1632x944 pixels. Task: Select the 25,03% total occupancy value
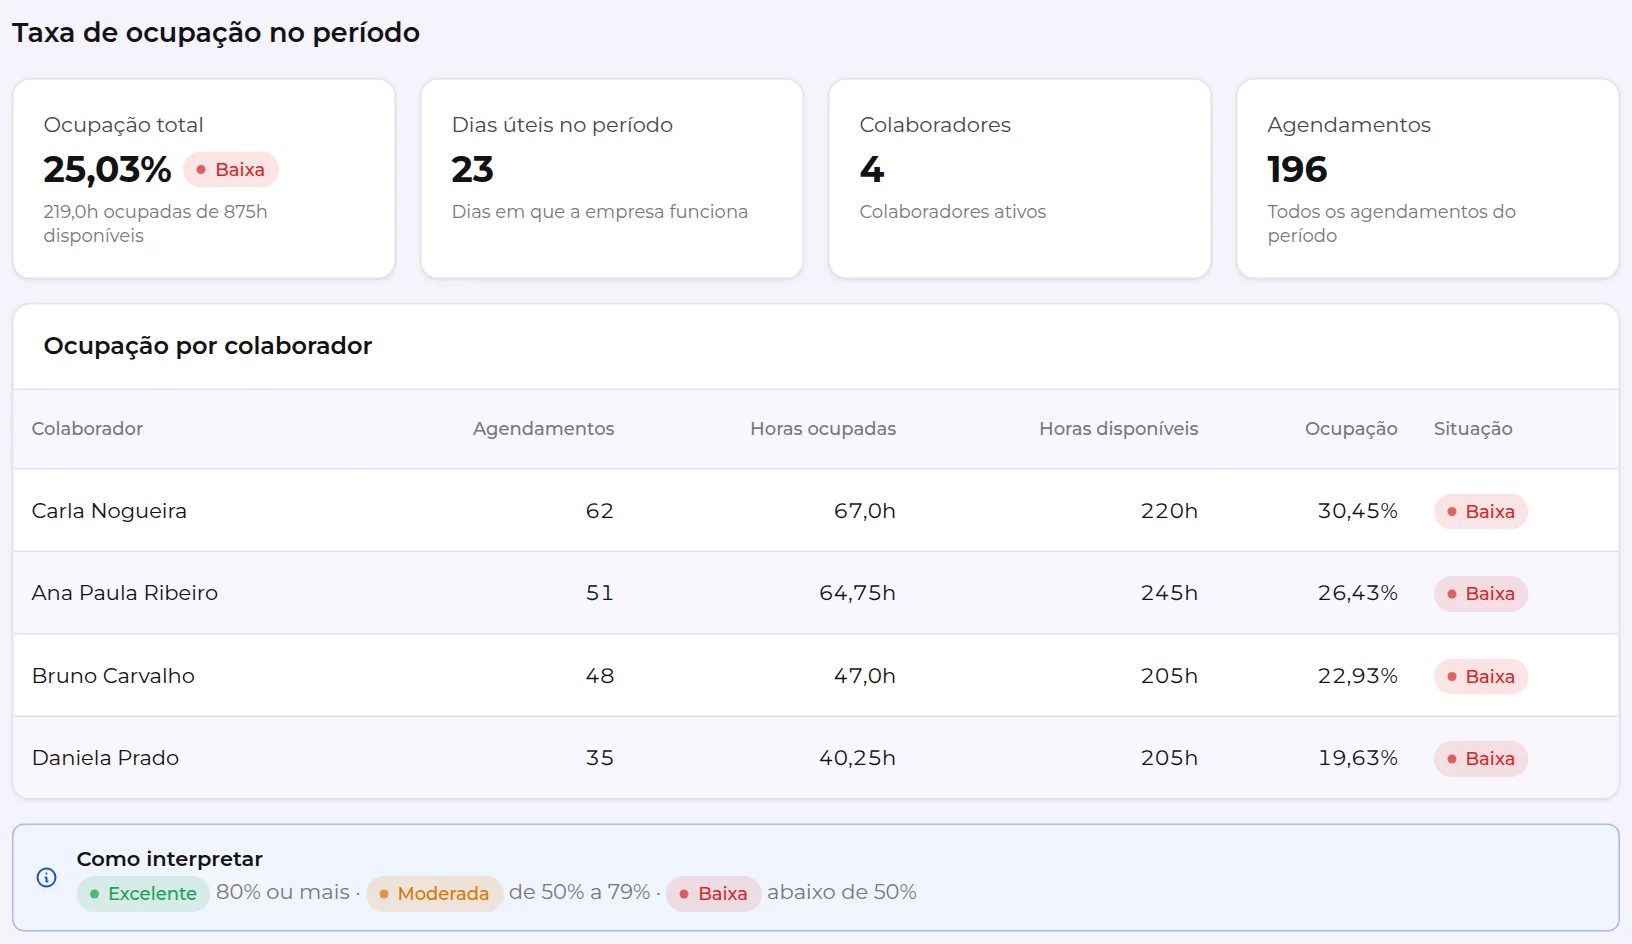107,170
